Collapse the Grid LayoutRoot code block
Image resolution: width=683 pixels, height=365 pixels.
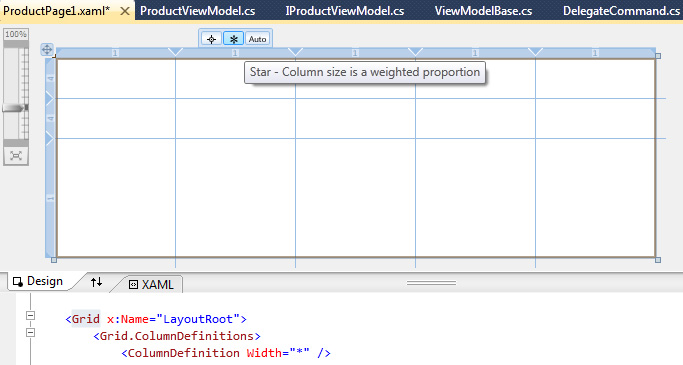click(30, 315)
